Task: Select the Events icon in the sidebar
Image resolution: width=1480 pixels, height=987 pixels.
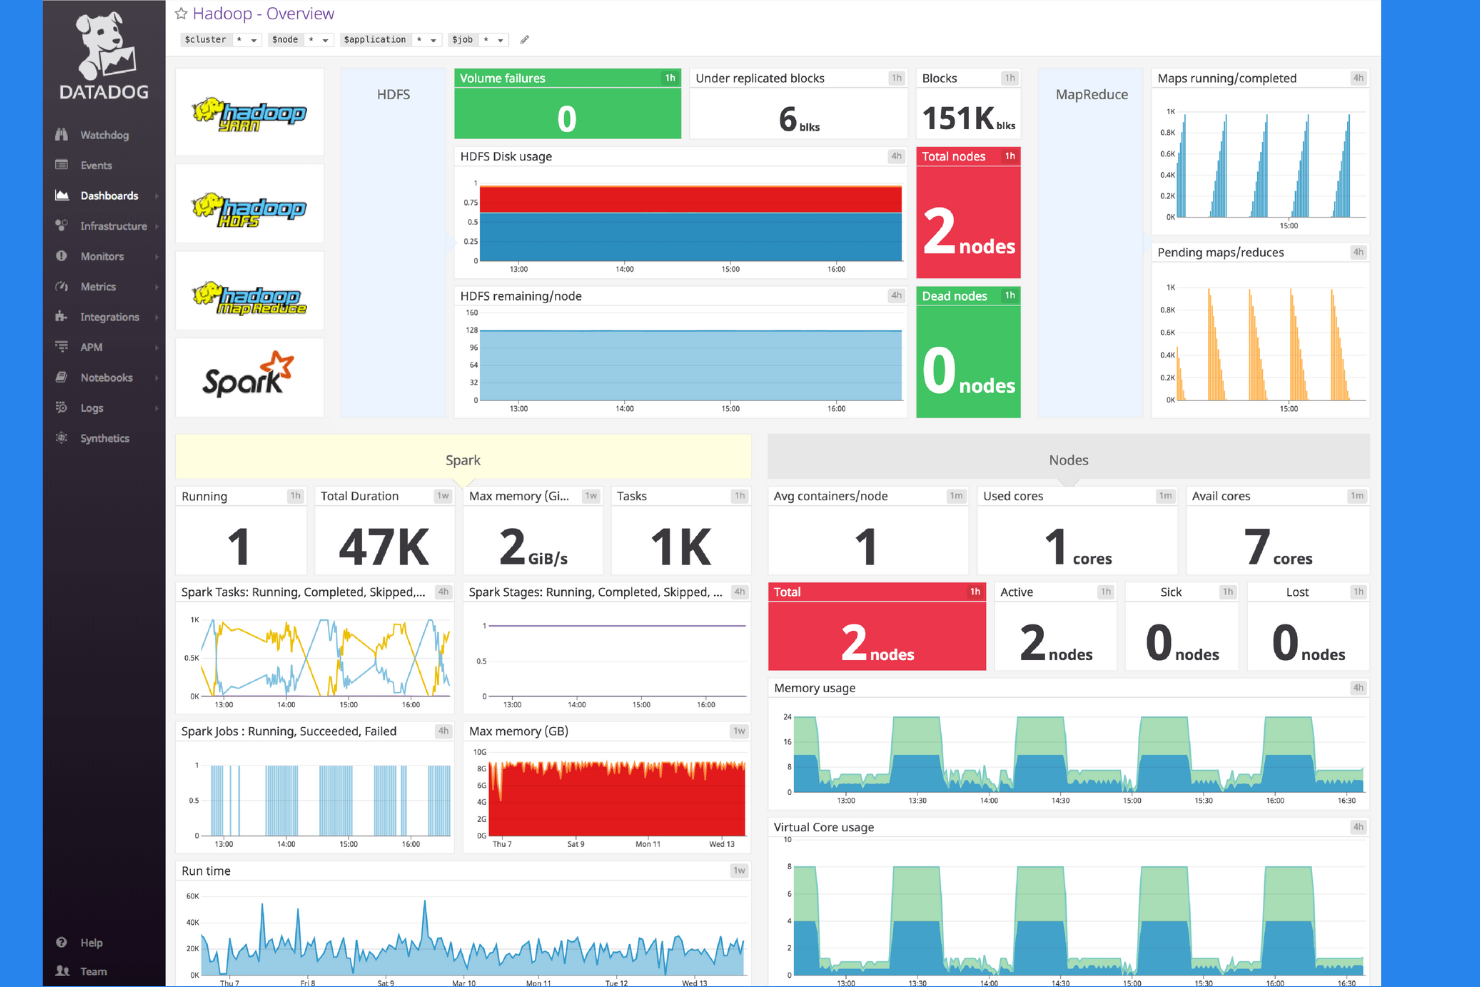Action: 61,165
